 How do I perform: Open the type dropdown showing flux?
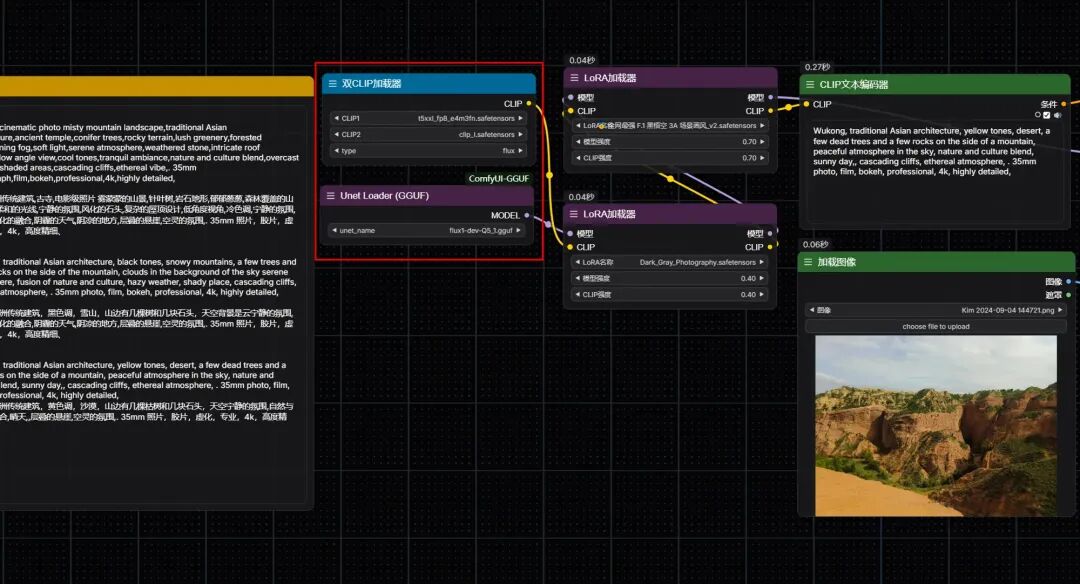(x=428, y=151)
